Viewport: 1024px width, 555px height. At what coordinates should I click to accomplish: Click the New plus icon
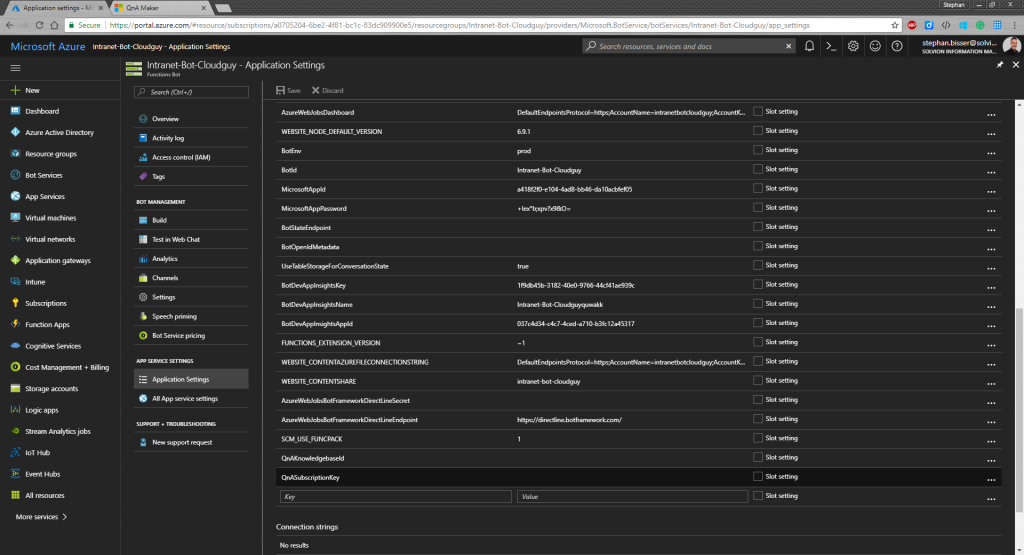[x=16, y=90]
